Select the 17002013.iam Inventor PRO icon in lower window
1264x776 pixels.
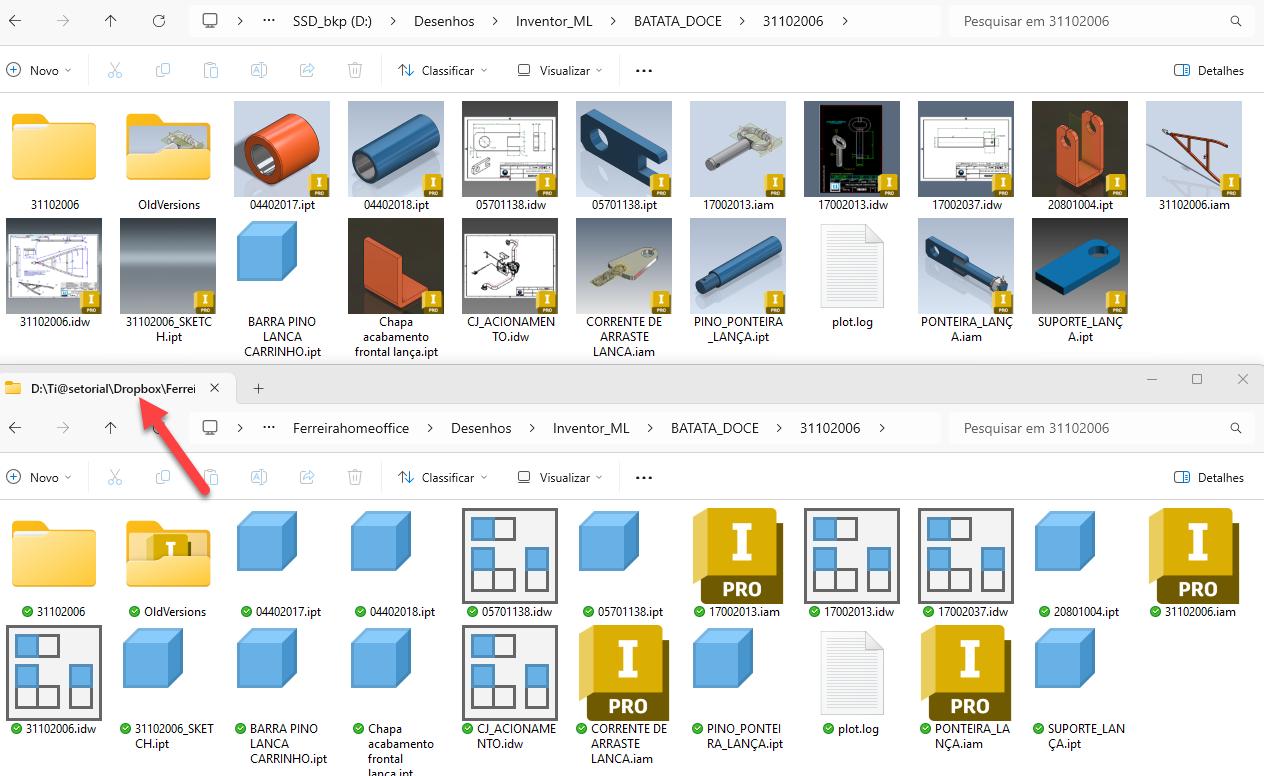[738, 555]
